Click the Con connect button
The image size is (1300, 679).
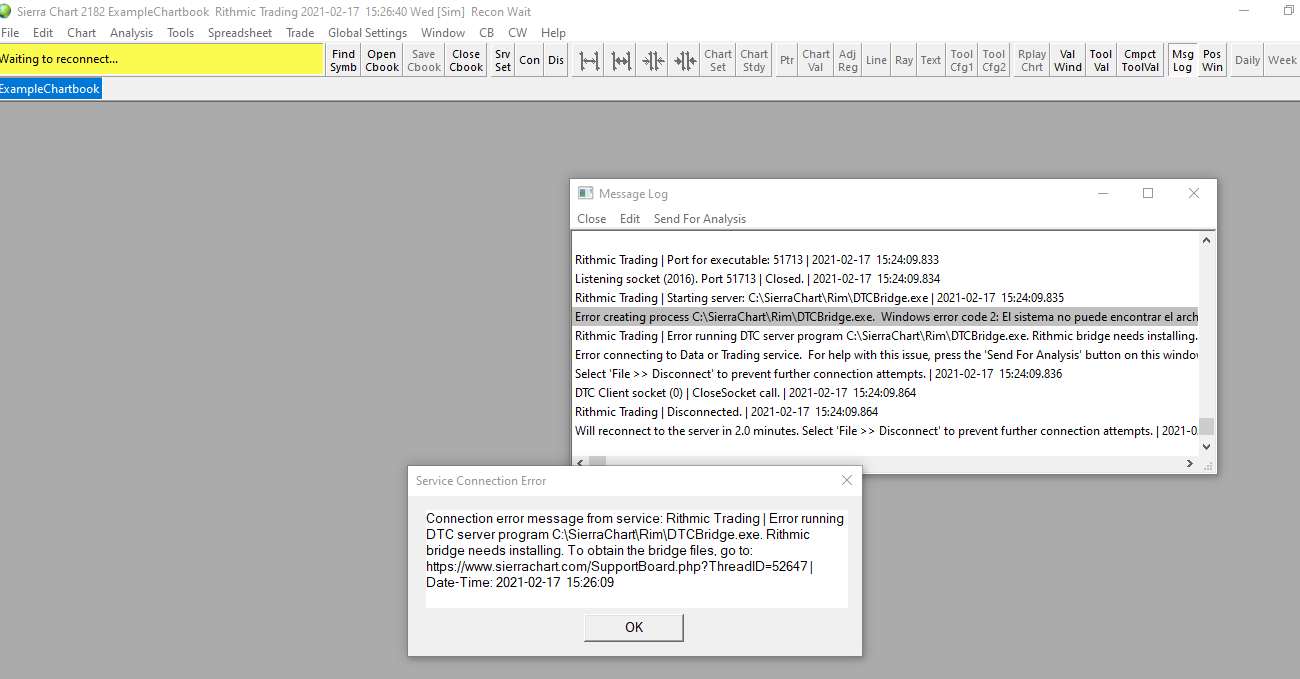coord(530,60)
